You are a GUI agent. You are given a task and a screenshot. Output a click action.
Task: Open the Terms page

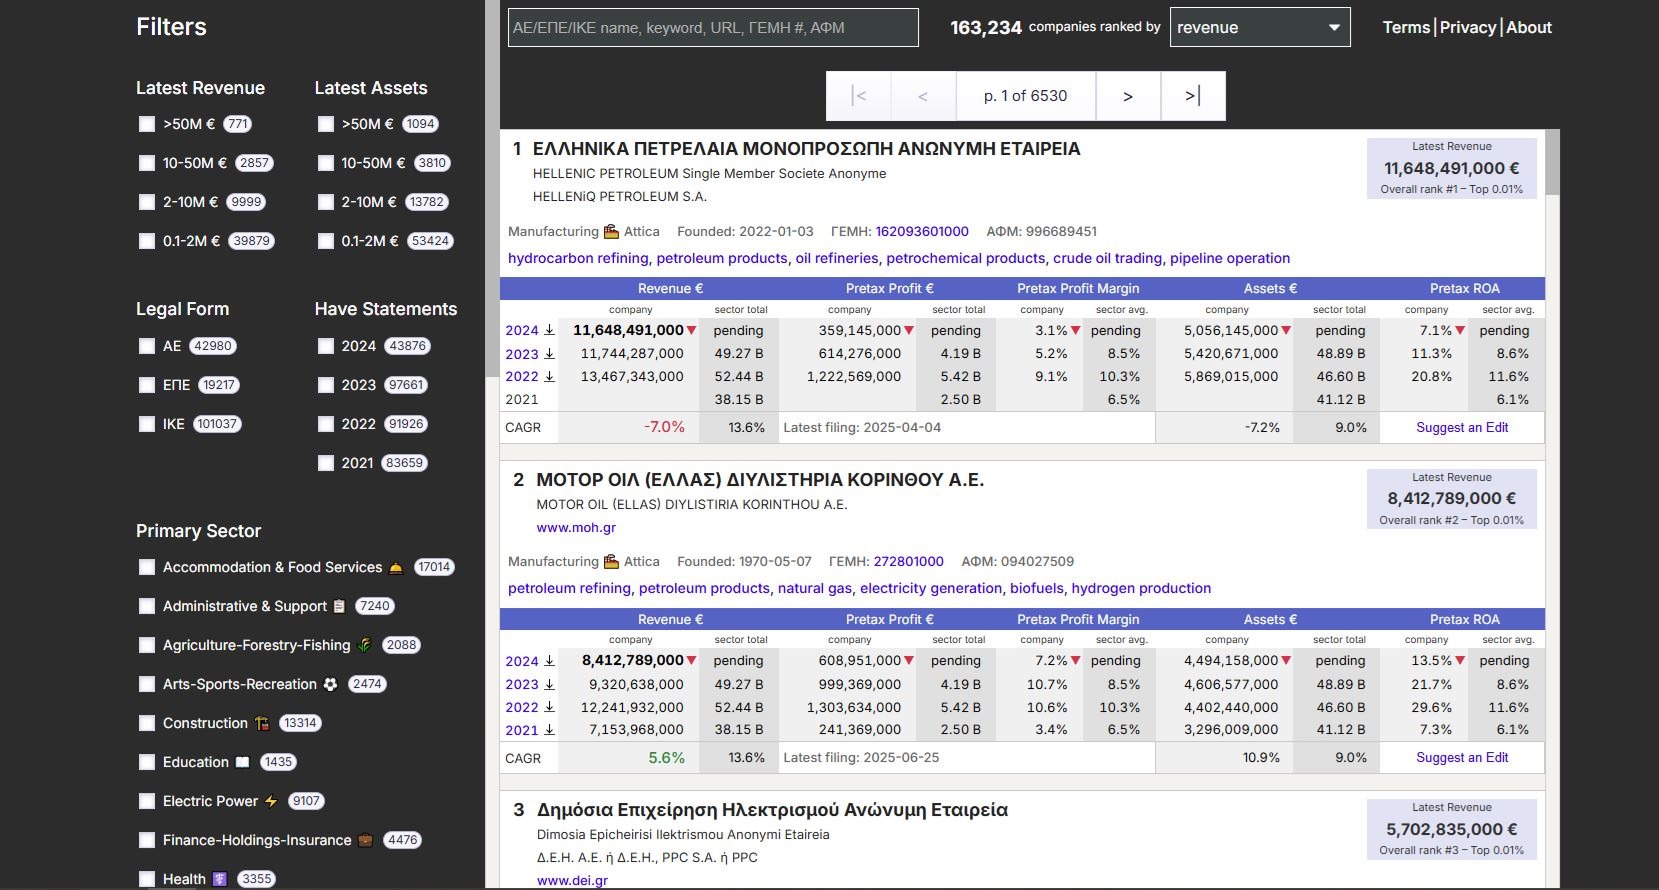[1405, 28]
